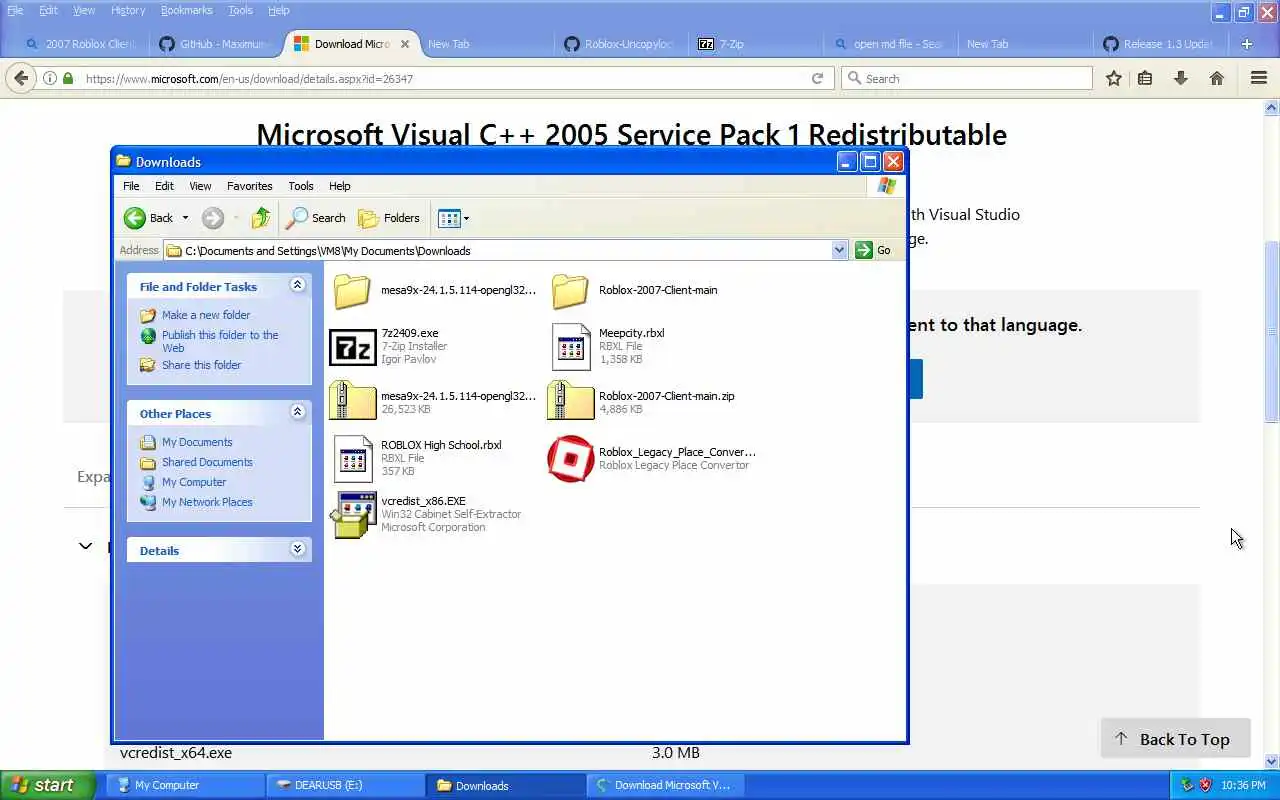Click the Back To Top button
Screen dimensions: 1280x800
pos(1175,739)
